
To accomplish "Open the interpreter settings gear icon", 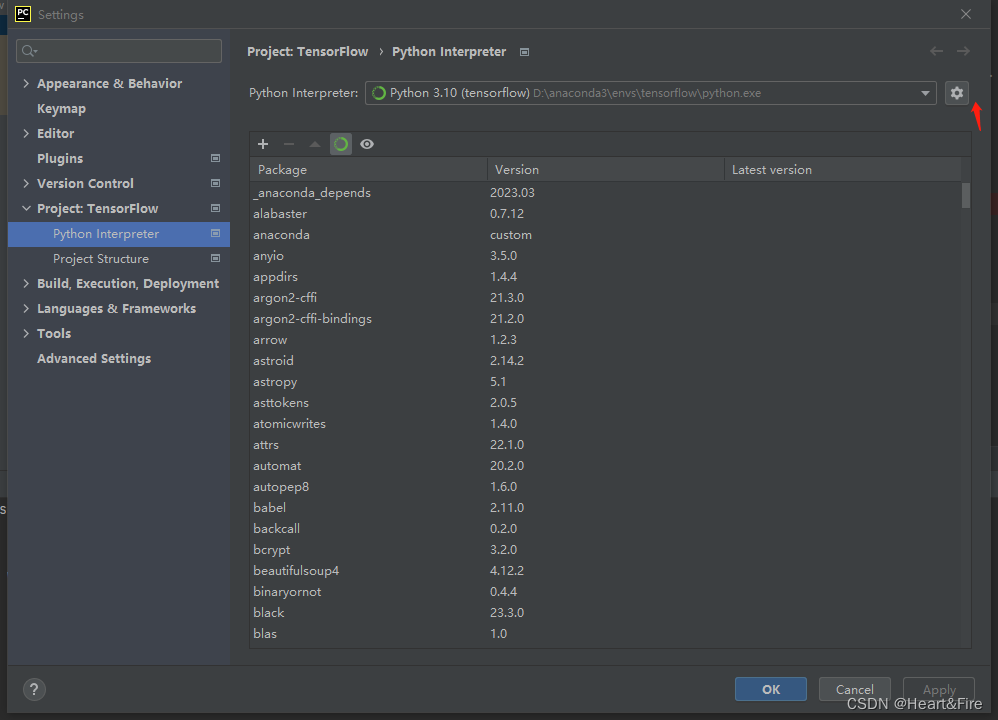I will pos(957,93).
